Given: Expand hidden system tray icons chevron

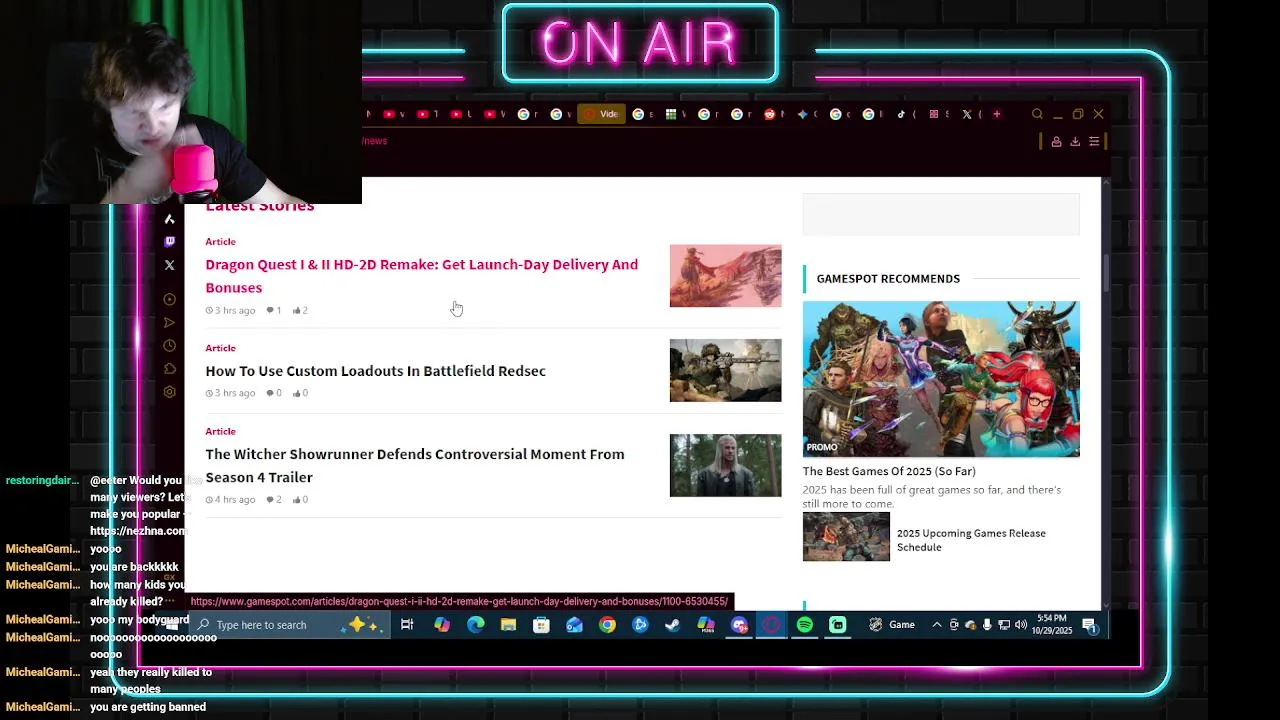Looking at the screenshot, I should tap(936, 625).
